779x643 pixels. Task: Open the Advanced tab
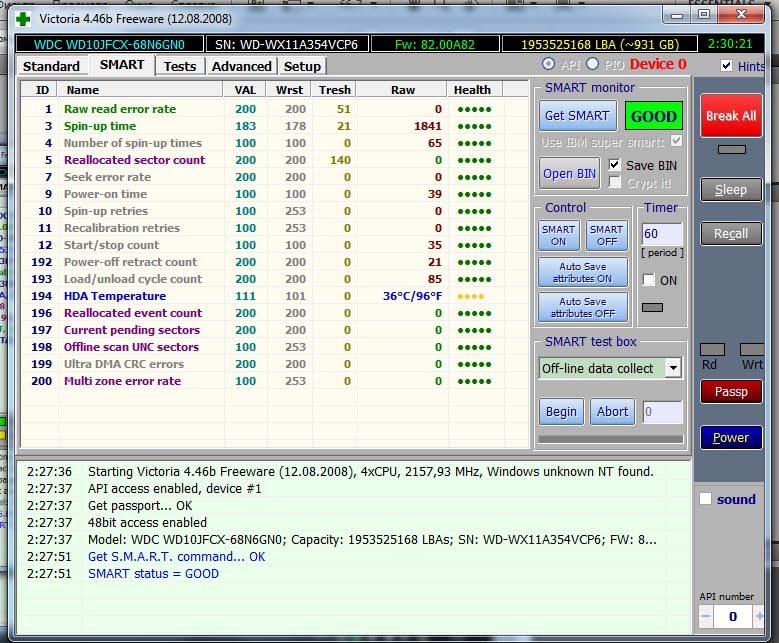(242, 66)
